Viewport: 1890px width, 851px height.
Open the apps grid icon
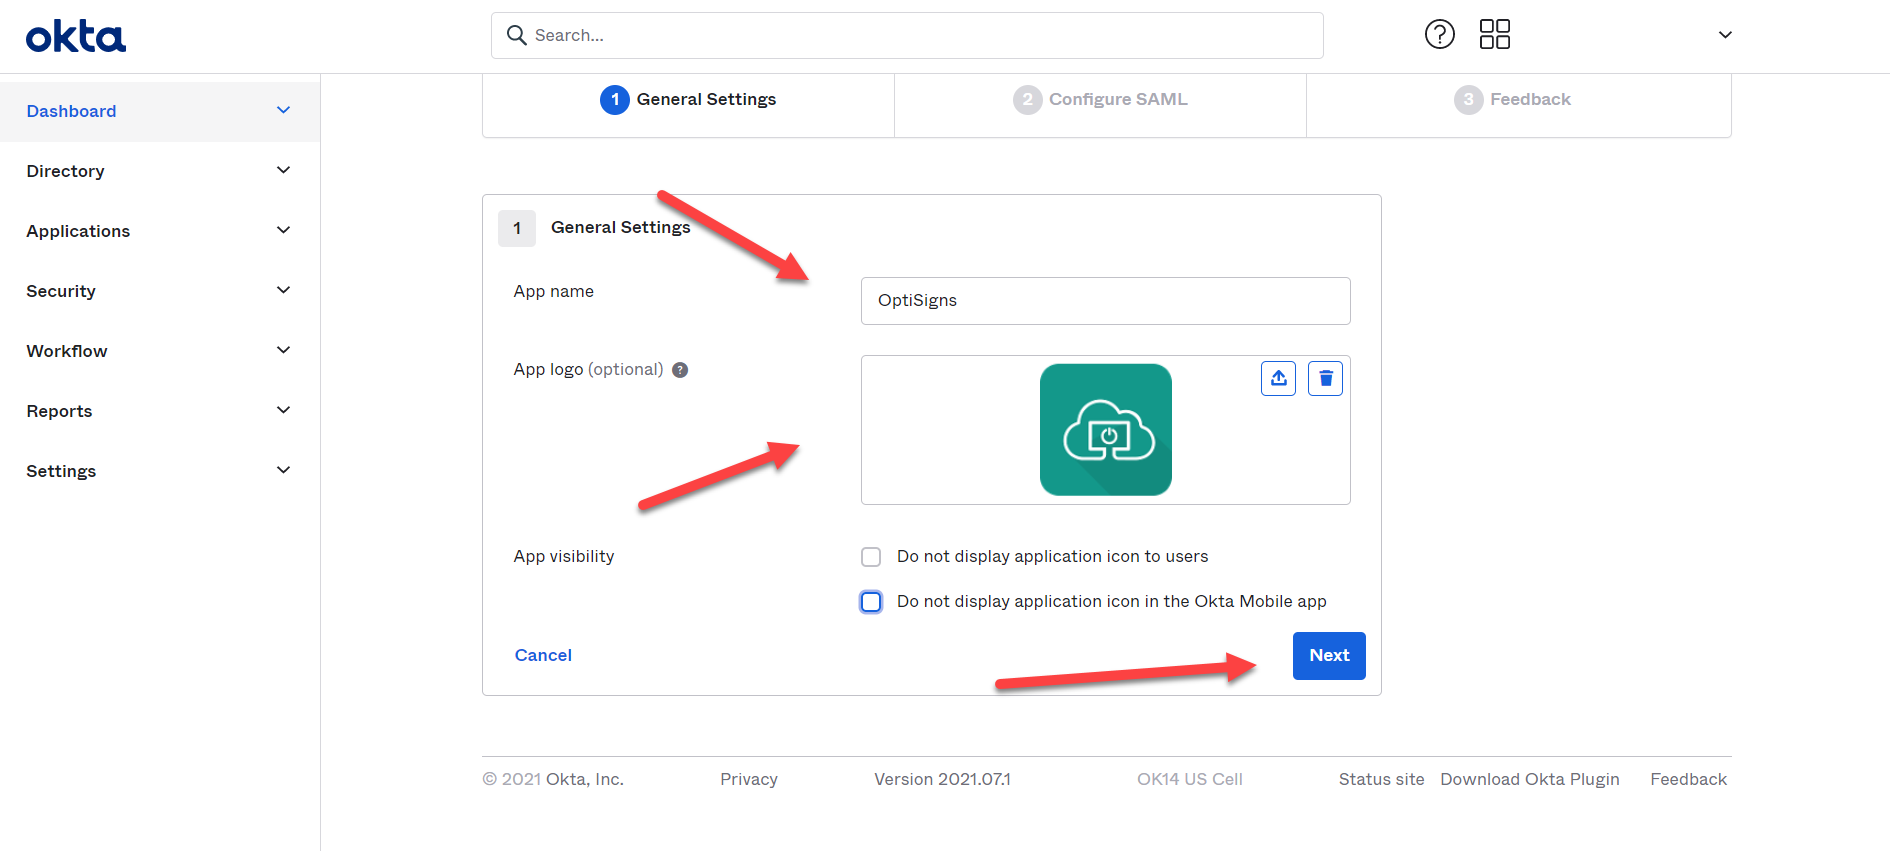(x=1494, y=35)
